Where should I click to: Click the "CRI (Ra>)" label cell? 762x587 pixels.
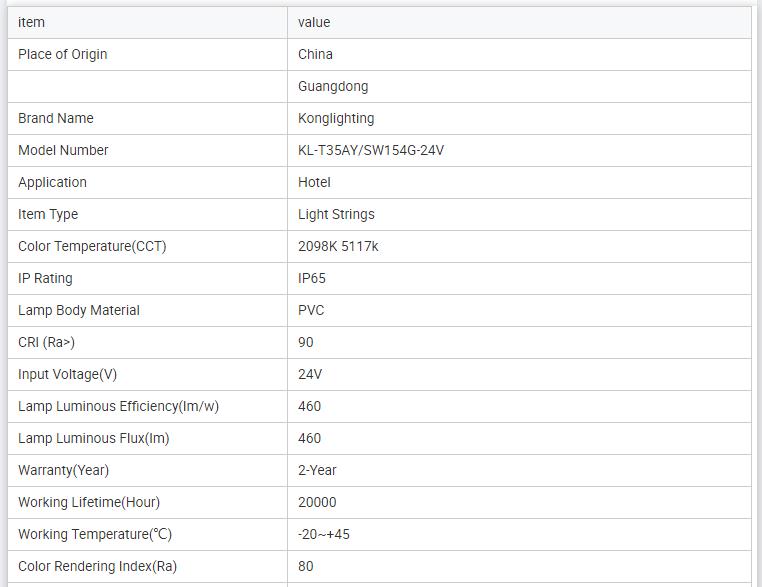46,342
